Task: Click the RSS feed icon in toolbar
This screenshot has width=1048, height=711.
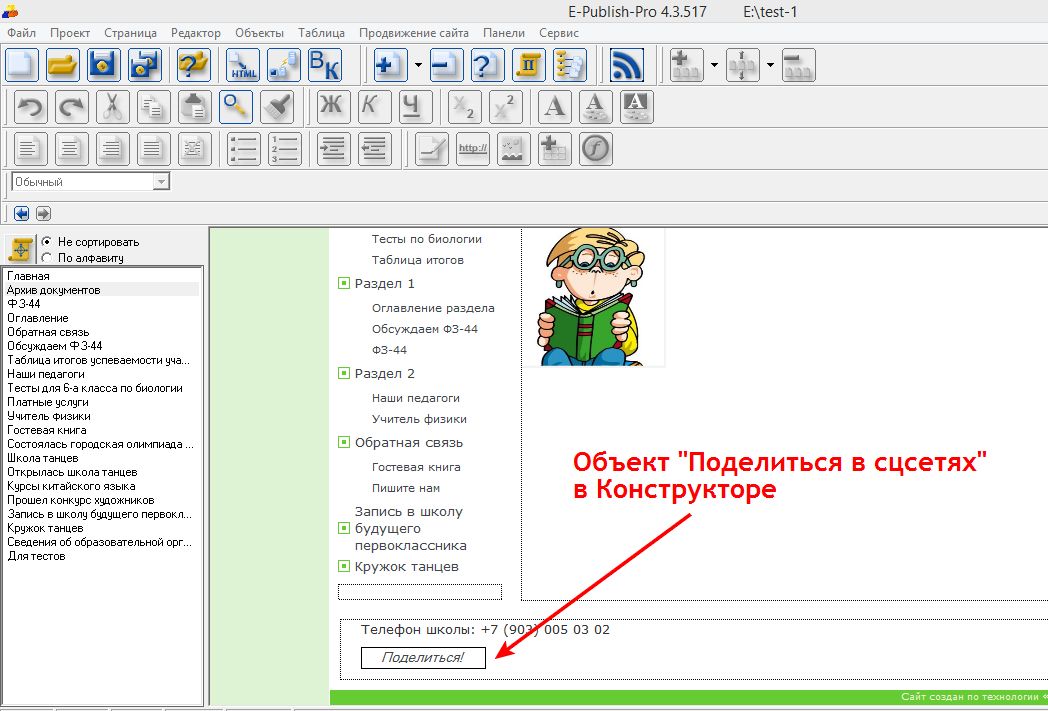Action: (x=627, y=65)
